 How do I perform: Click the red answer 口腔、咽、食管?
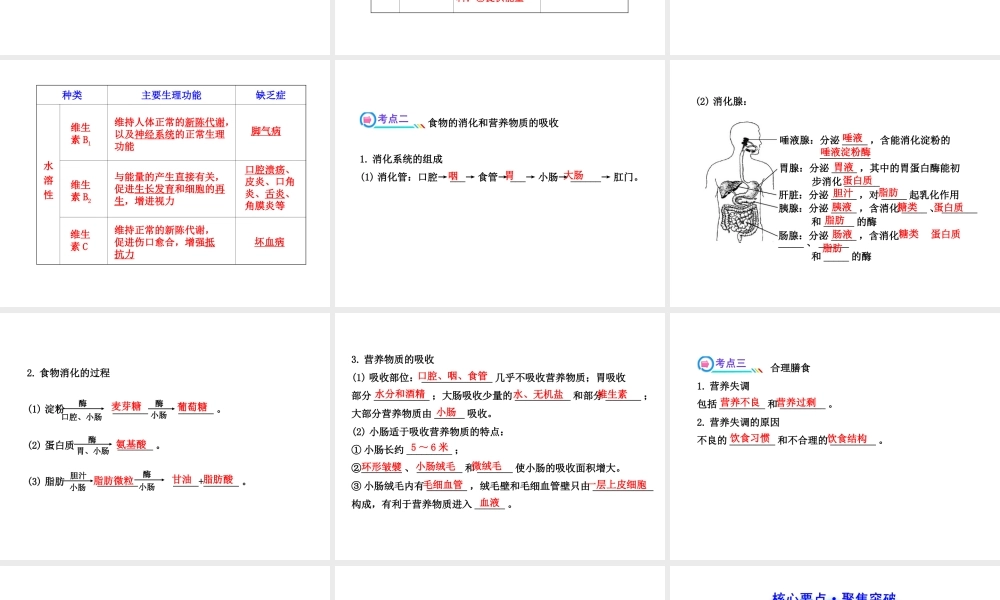point(453,376)
